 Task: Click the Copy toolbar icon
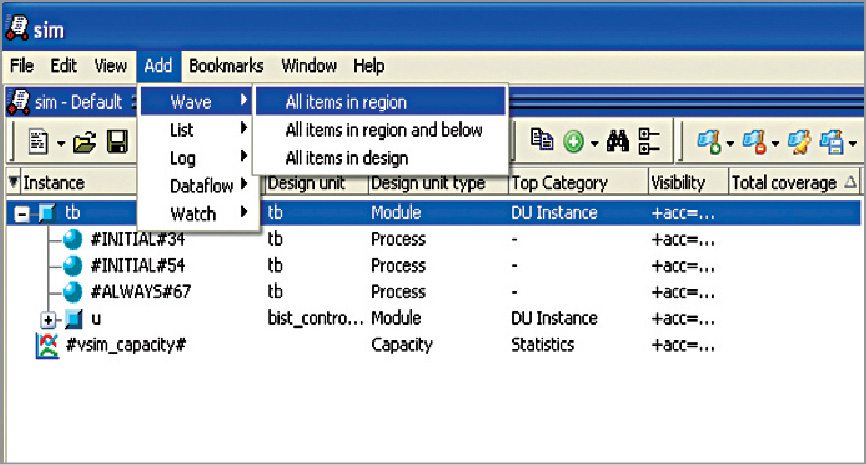coord(542,143)
